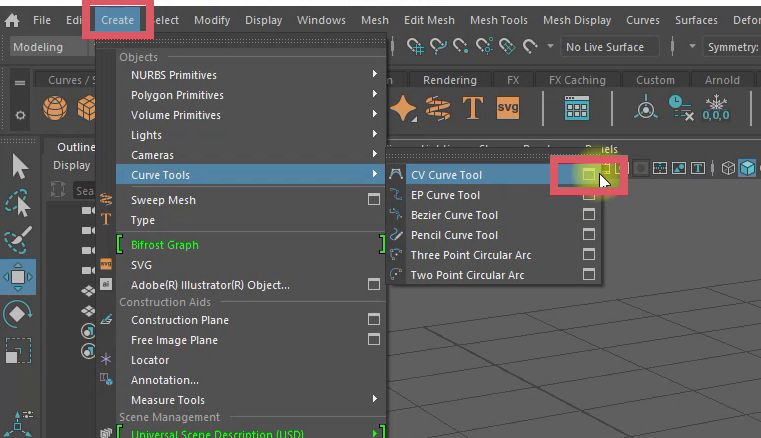Screen dimensions: 761x438
Task: Toggle the textured display viewport icon
Action: 679,168
